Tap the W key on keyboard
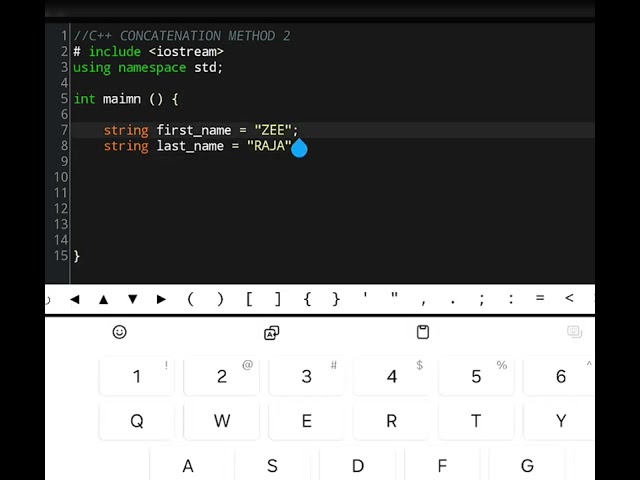 222,421
